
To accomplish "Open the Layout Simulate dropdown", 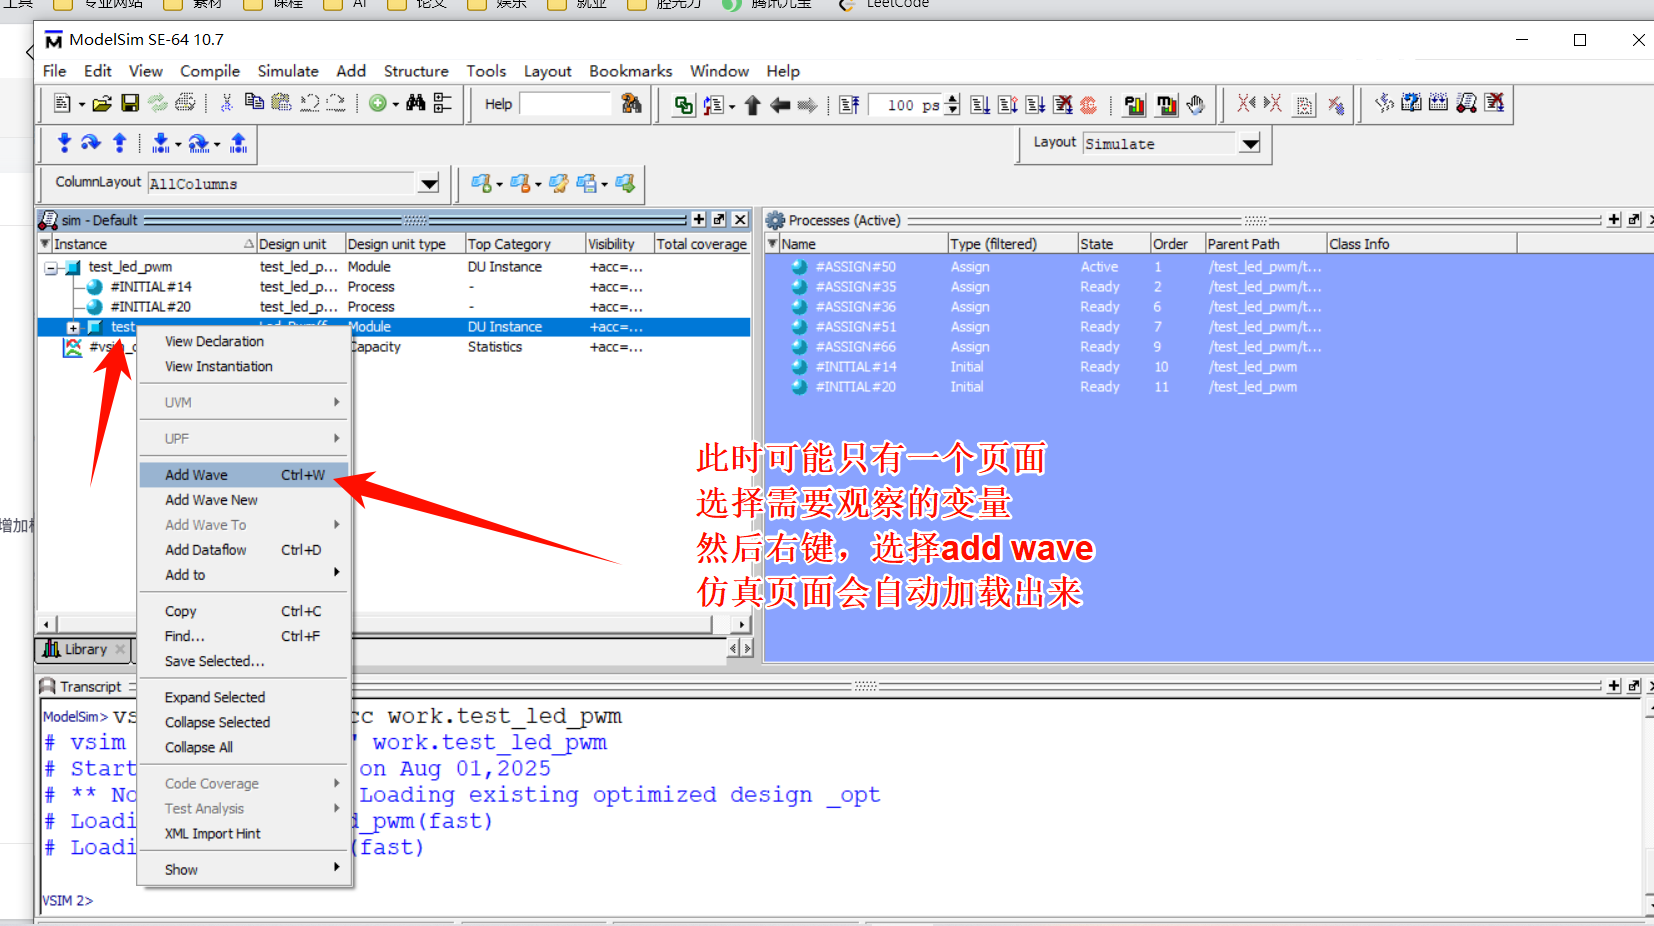I will tap(1251, 144).
